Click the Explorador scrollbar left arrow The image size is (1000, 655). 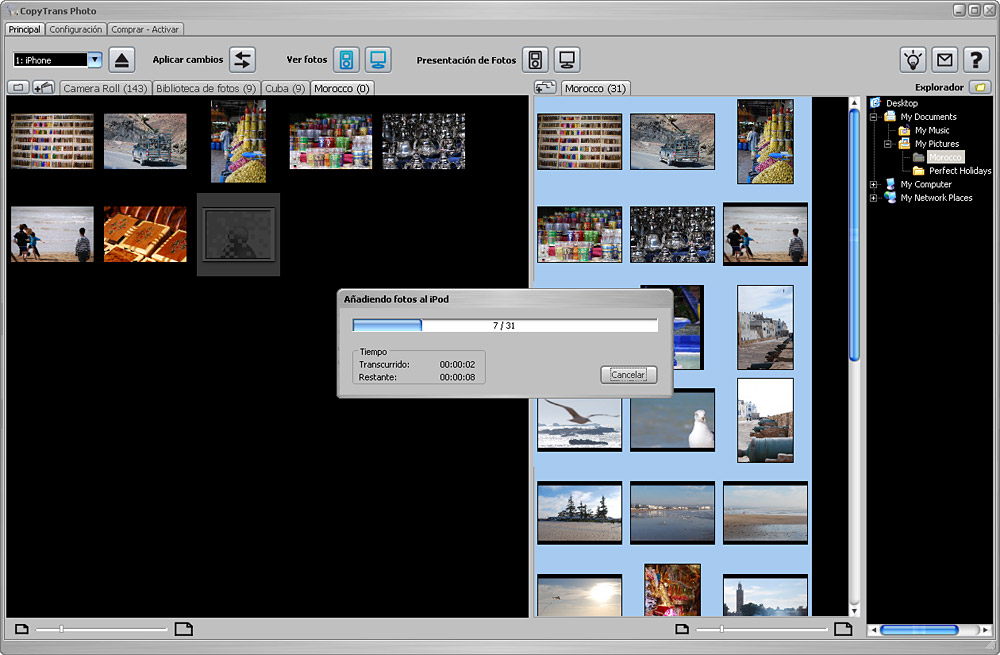(x=873, y=629)
